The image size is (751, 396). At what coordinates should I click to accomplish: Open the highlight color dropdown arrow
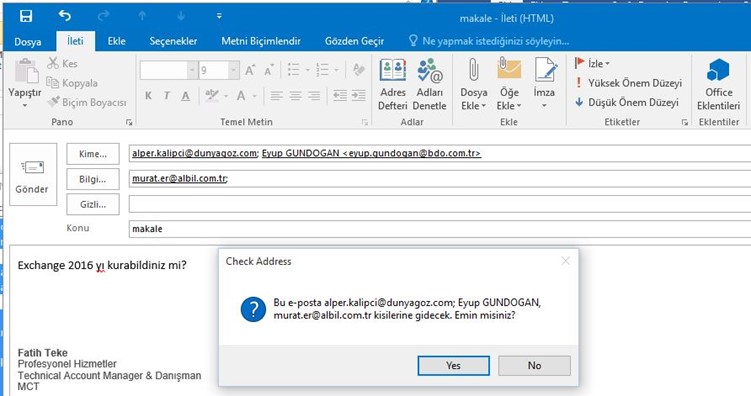pos(226,96)
